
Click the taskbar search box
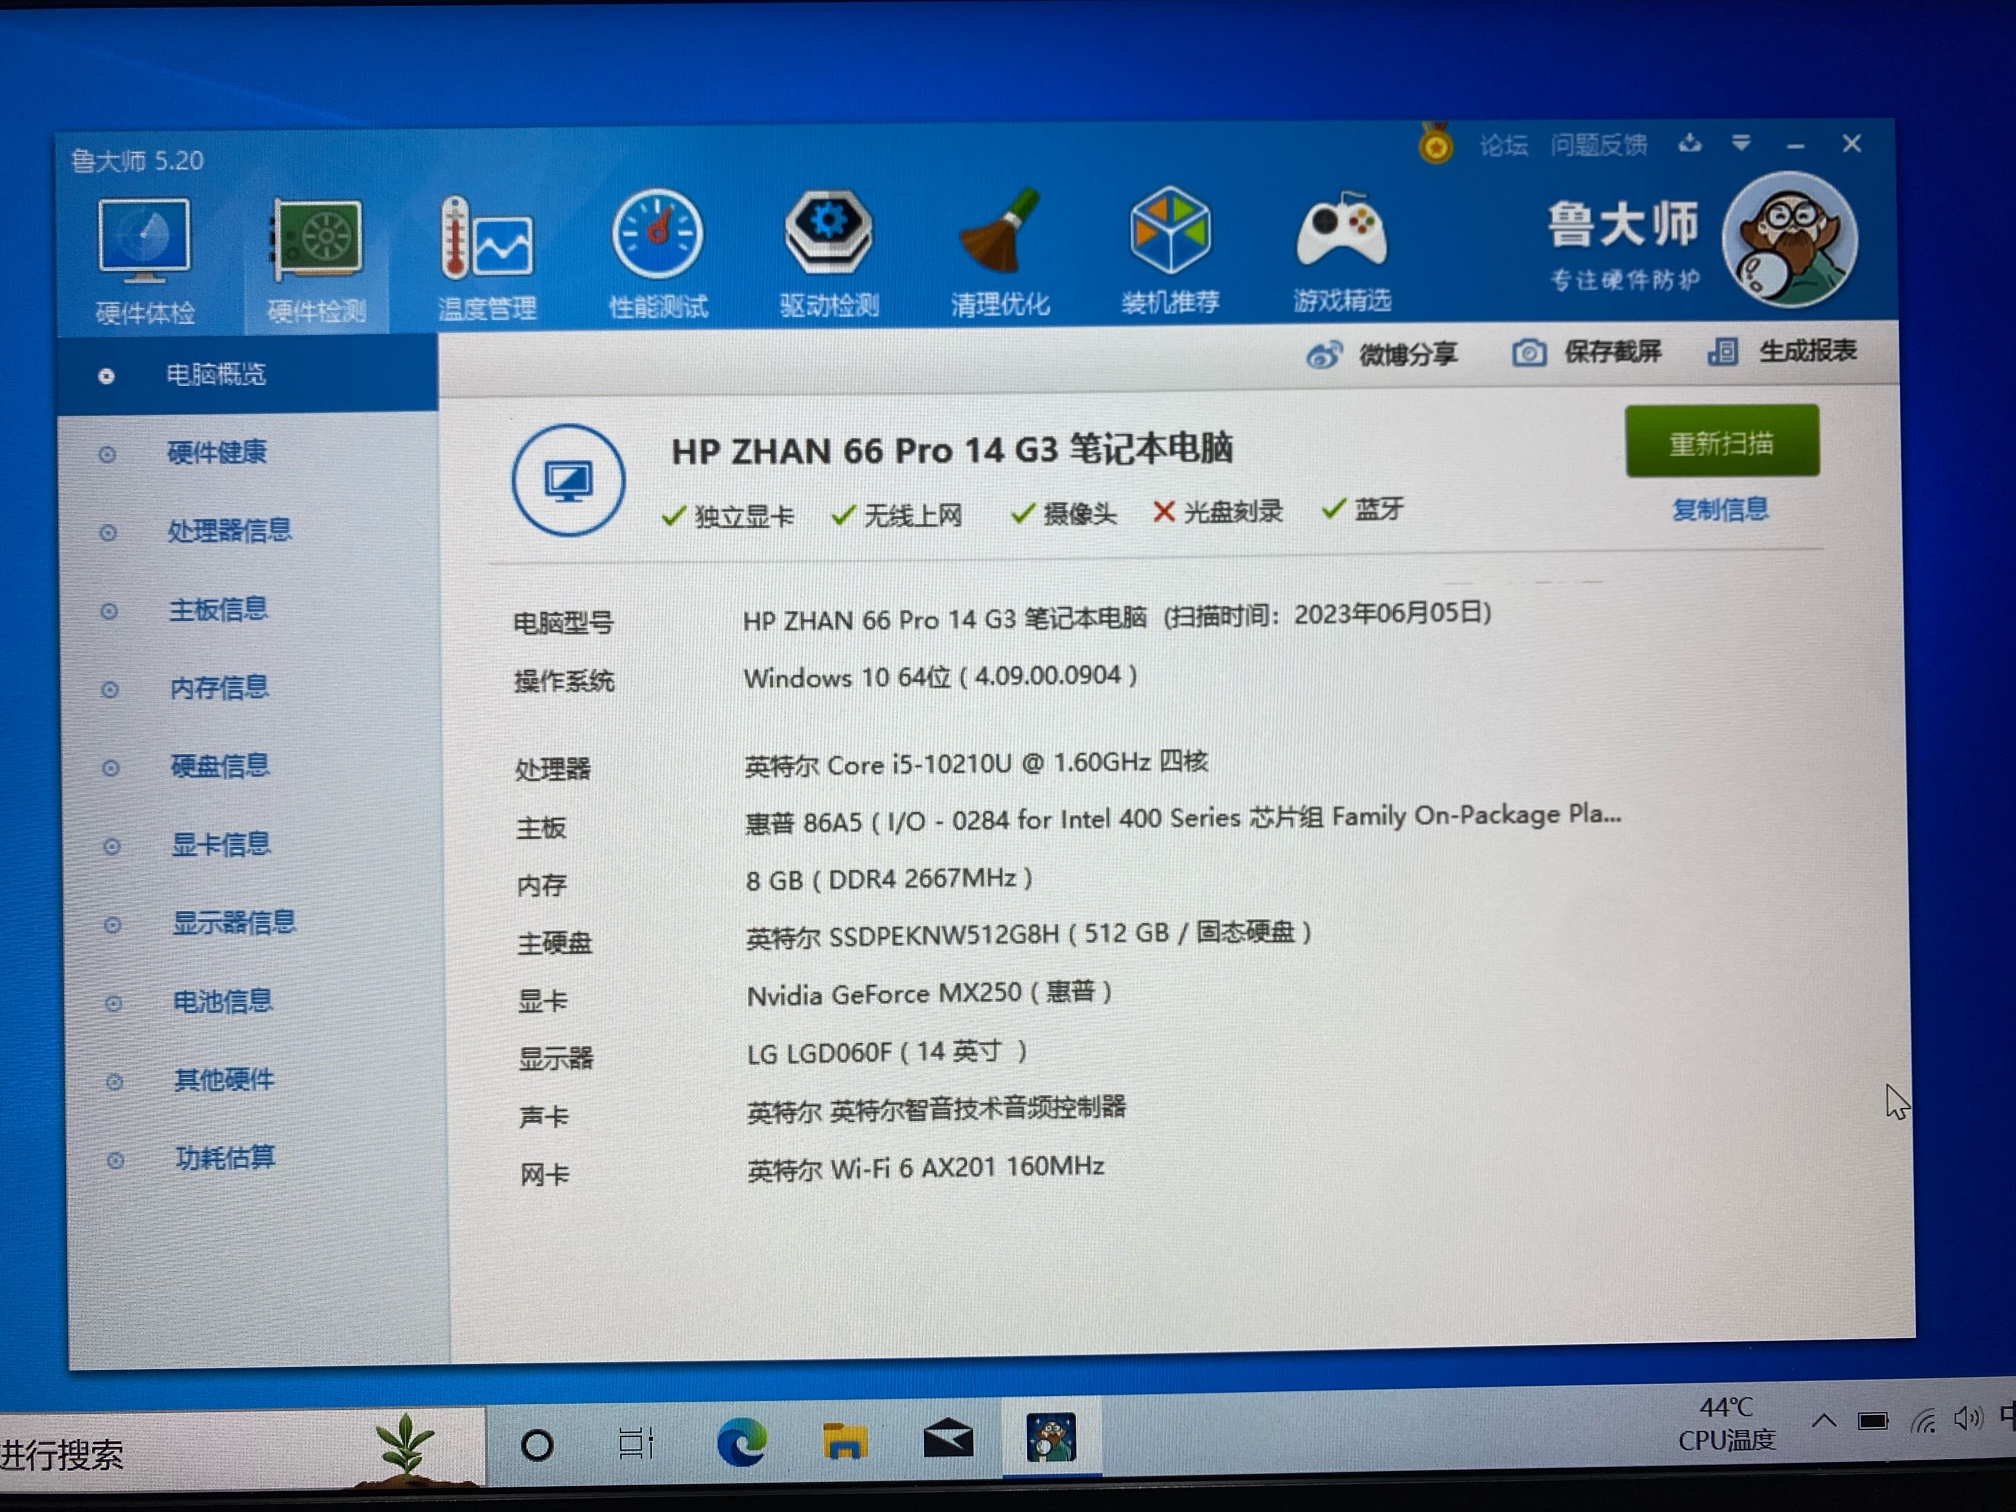click(x=200, y=1452)
